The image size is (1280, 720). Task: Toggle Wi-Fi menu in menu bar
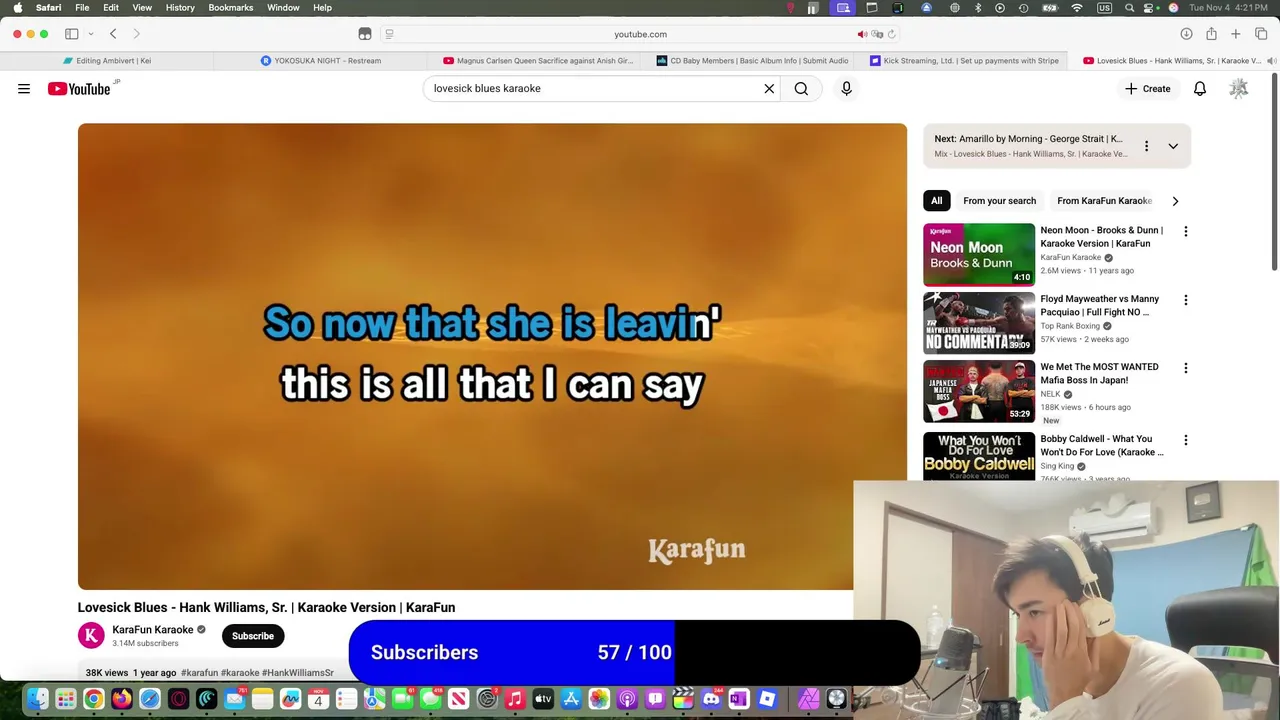pyautogui.click(x=1077, y=8)
